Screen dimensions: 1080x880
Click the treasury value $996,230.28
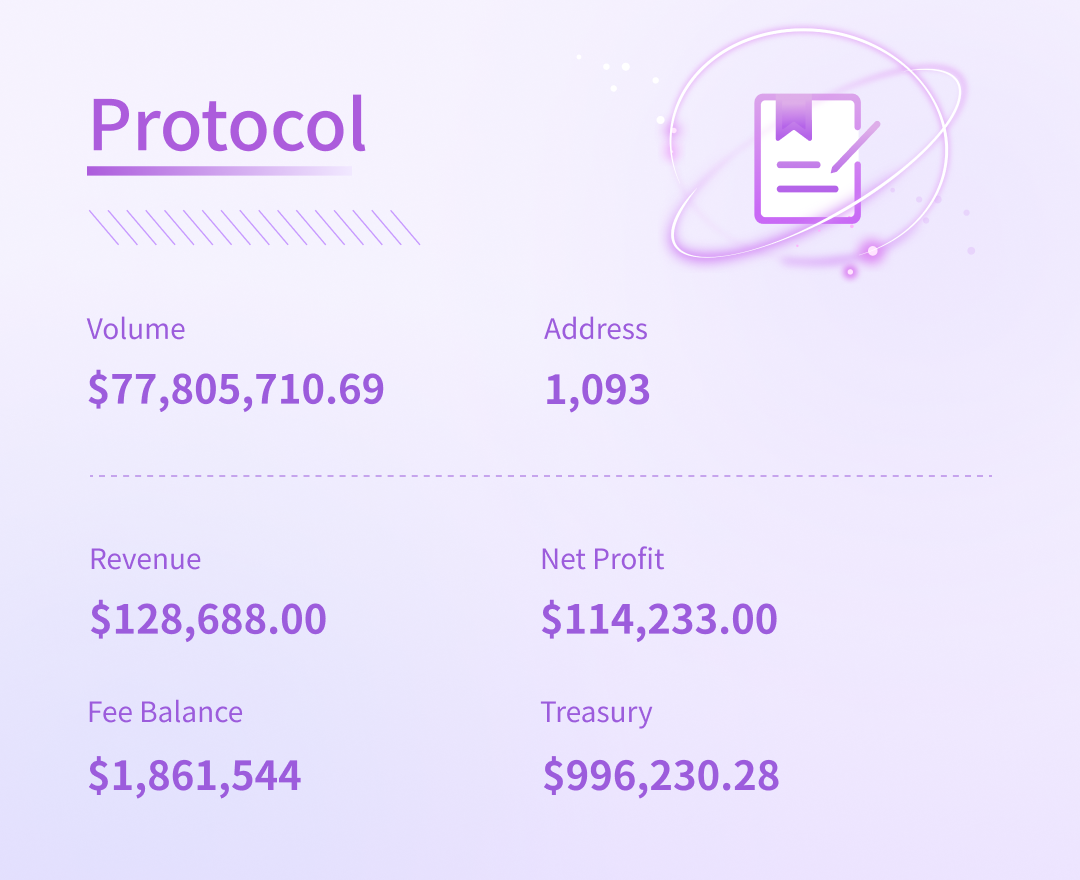[661, 775]
